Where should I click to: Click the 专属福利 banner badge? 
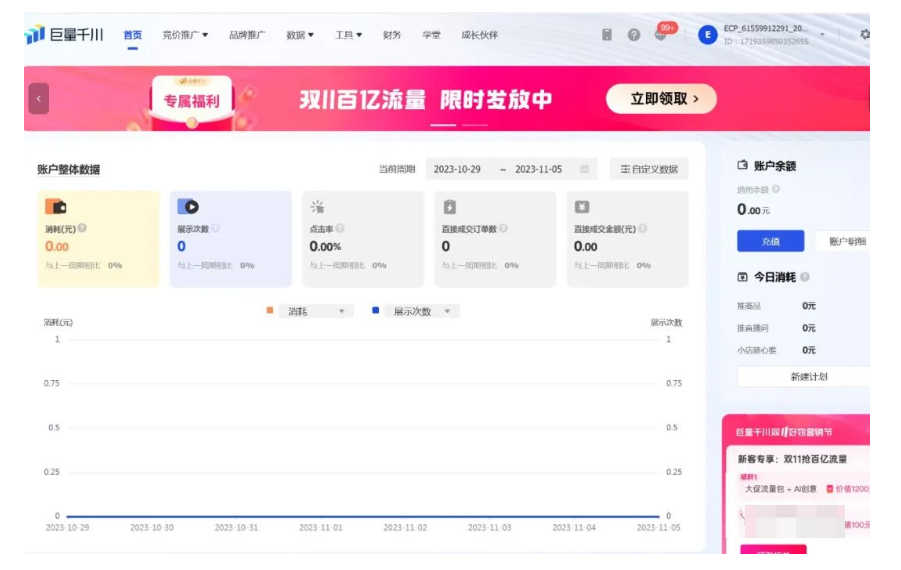(x=192, y=101)
